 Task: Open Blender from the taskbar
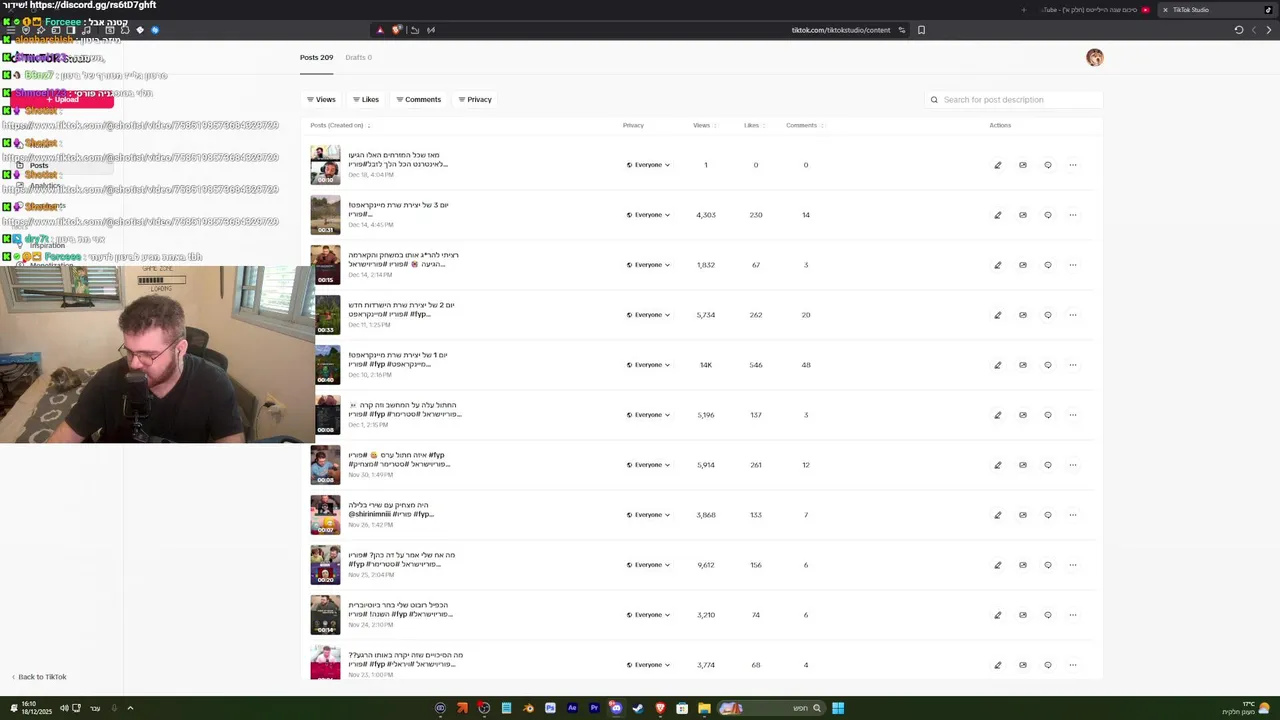point(528,708)
